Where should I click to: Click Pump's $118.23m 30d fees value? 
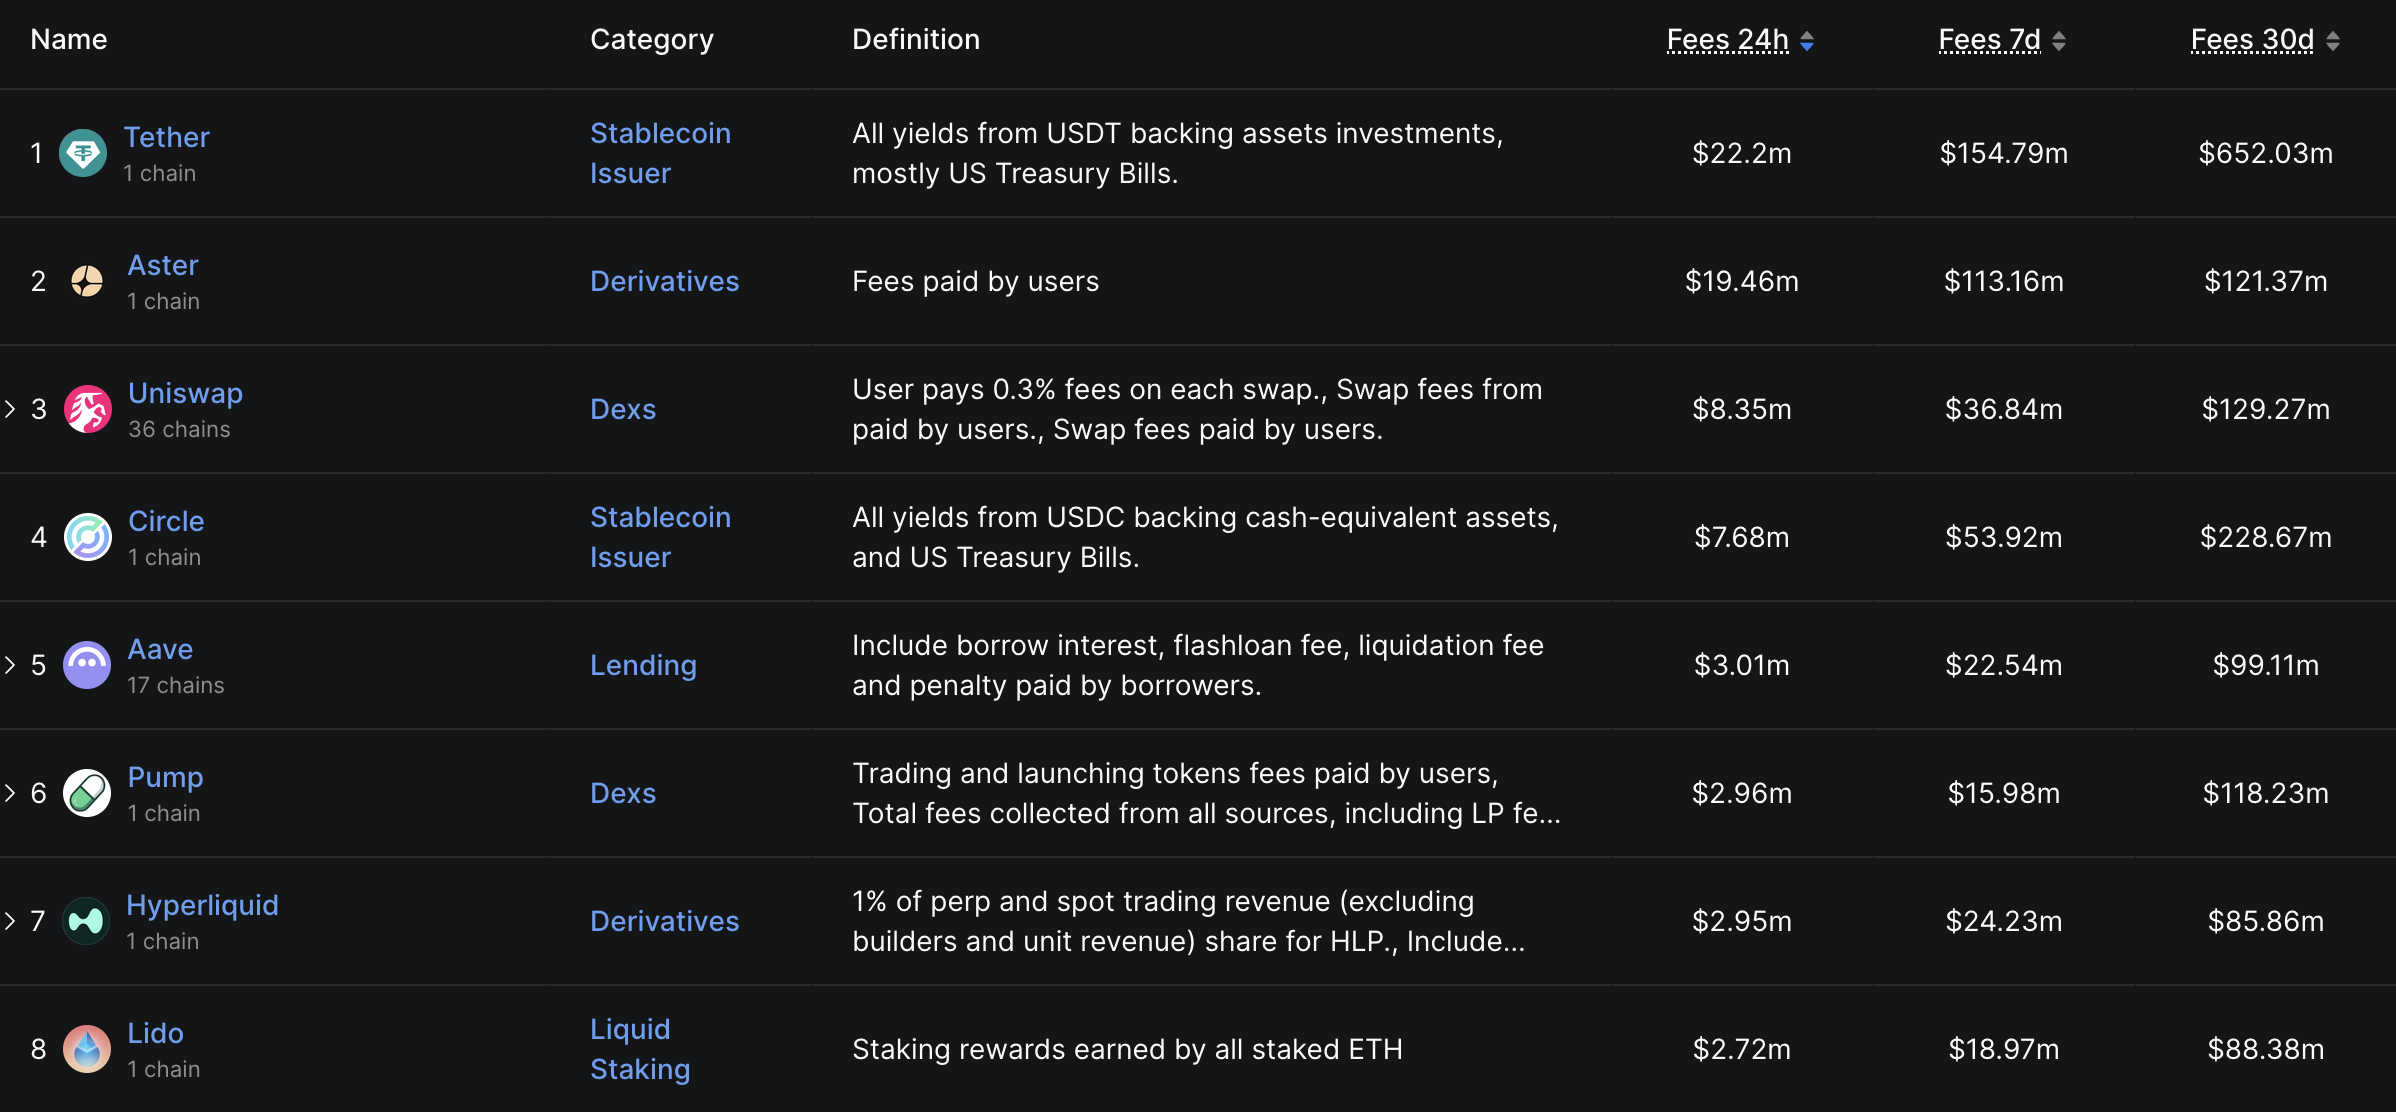pos(2266,793)
